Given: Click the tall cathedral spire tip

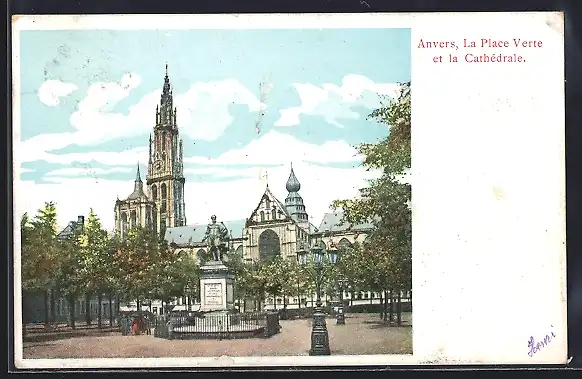Looking at the screenshot, I should (x=166, y=74).
